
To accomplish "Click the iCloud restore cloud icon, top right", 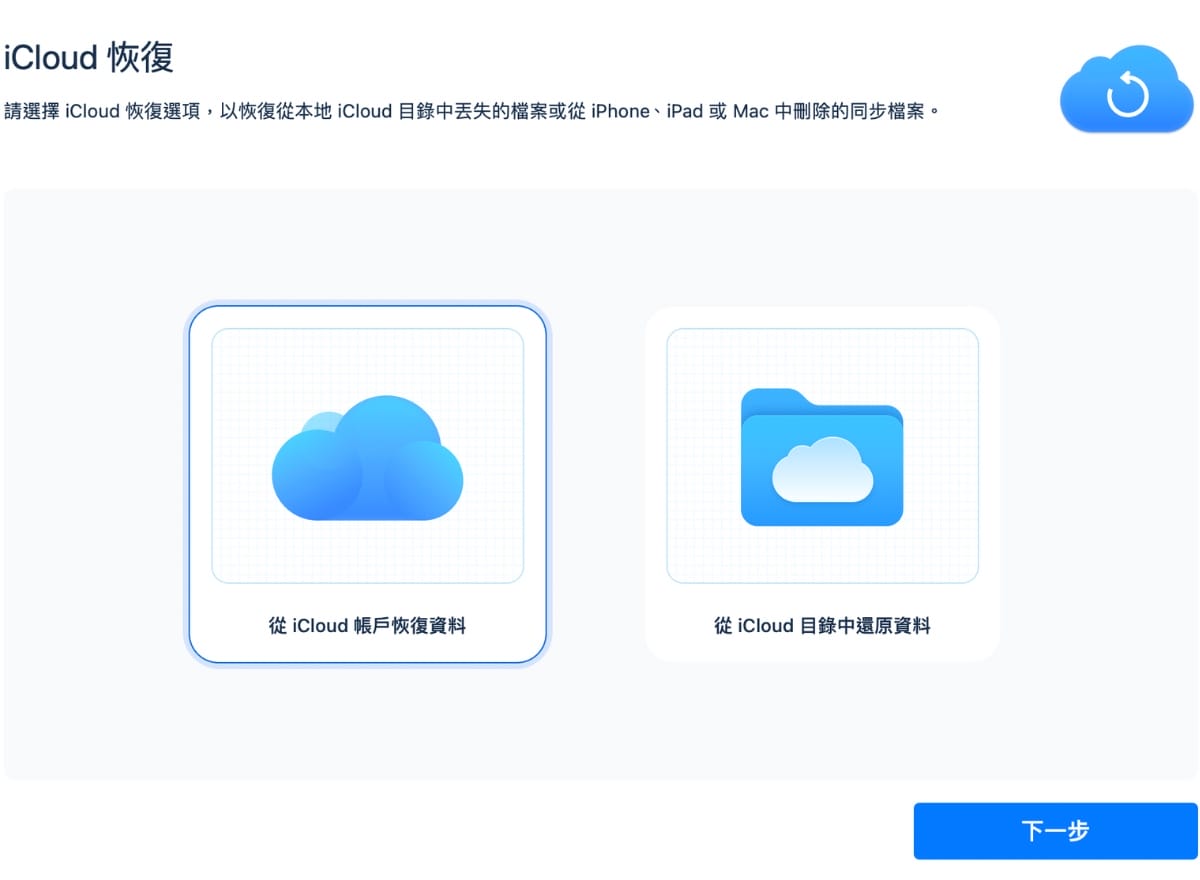I will coord(1127,89).
